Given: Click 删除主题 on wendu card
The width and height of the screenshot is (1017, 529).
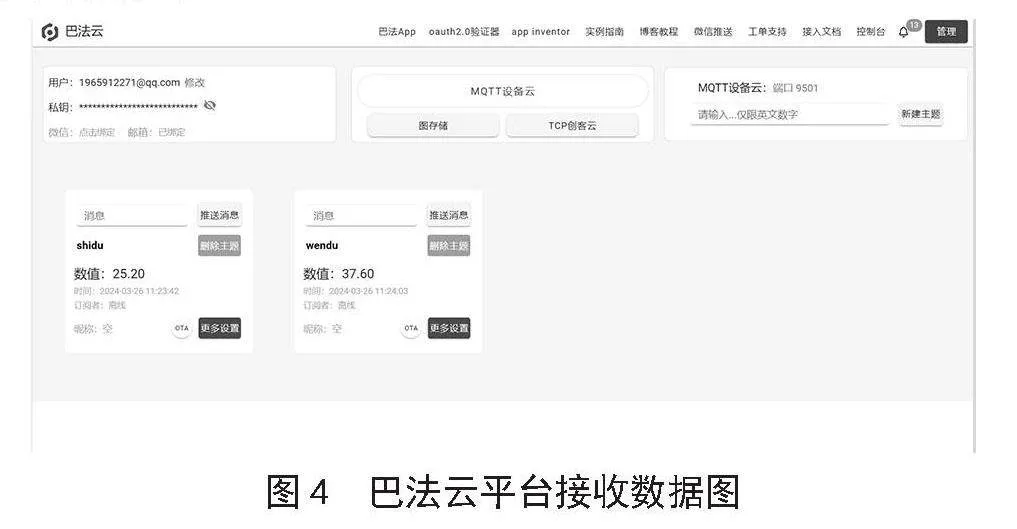Looking at the screenshot, I should coord(449,246).
